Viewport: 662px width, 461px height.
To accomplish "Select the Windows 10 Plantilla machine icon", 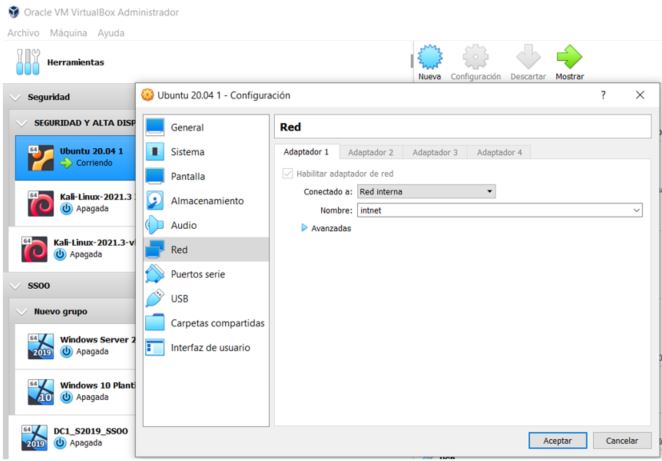I will coord(41,392).
